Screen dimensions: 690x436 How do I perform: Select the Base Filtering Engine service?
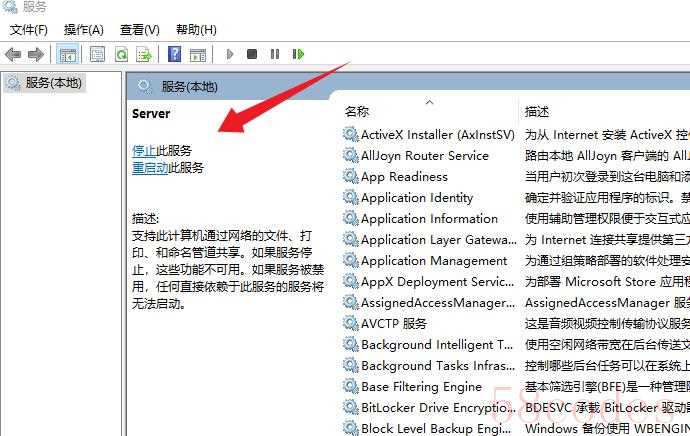[421, 386]
